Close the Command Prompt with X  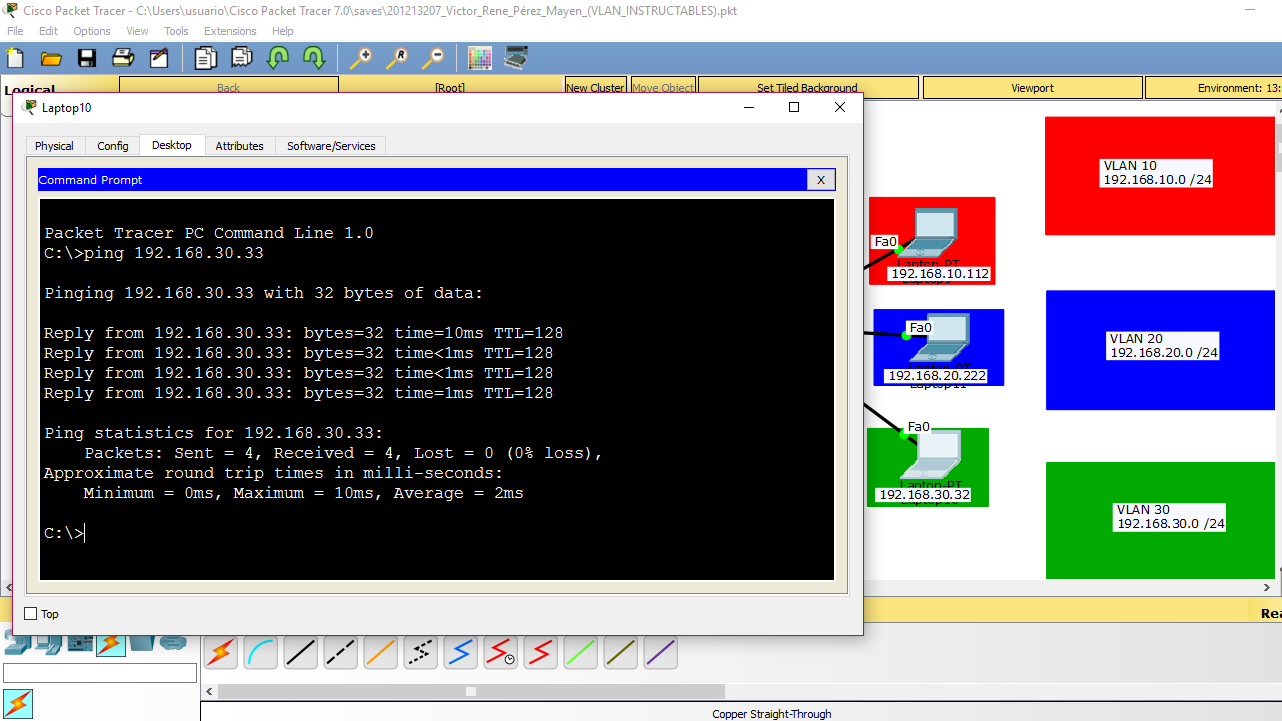[820, 180]
